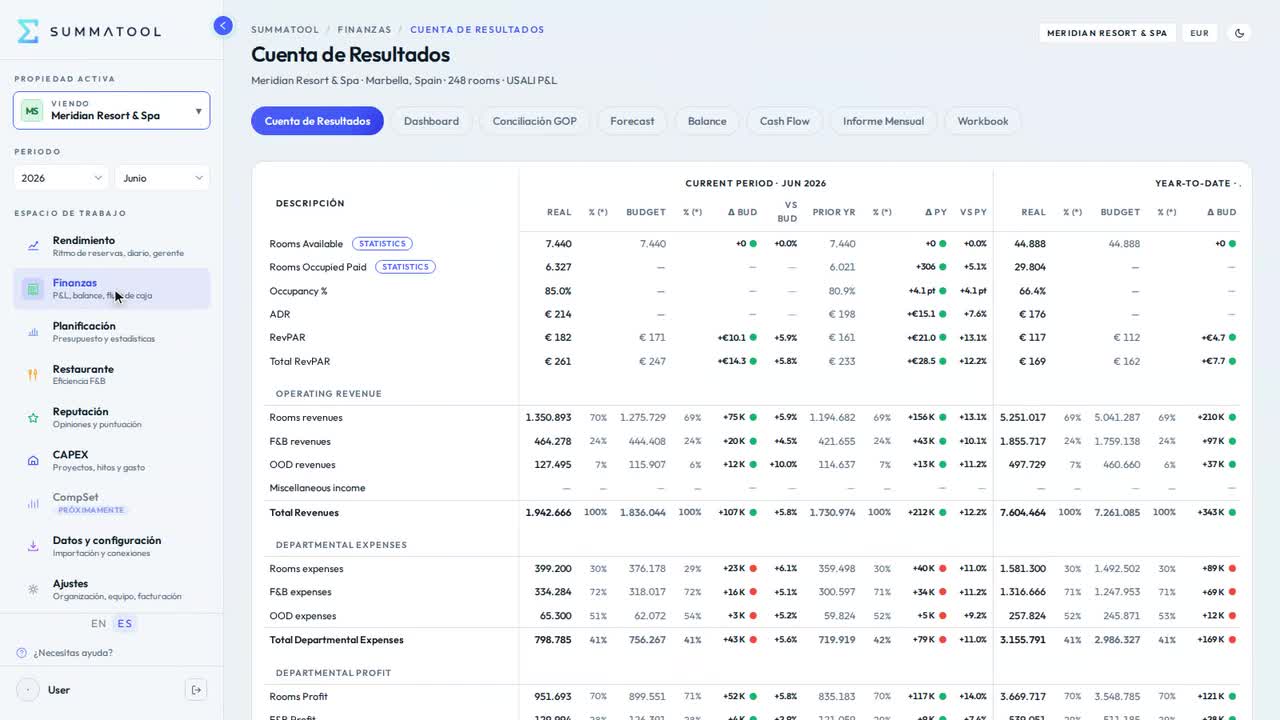Open CAPEX in the sidebar
The image size is (1280, 720).
[x=112, y=461]
